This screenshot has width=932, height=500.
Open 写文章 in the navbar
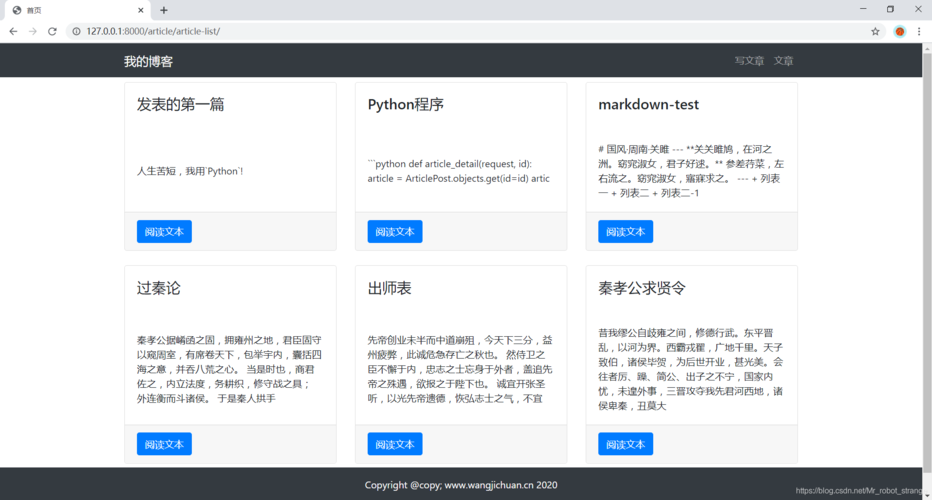point(749,61)
